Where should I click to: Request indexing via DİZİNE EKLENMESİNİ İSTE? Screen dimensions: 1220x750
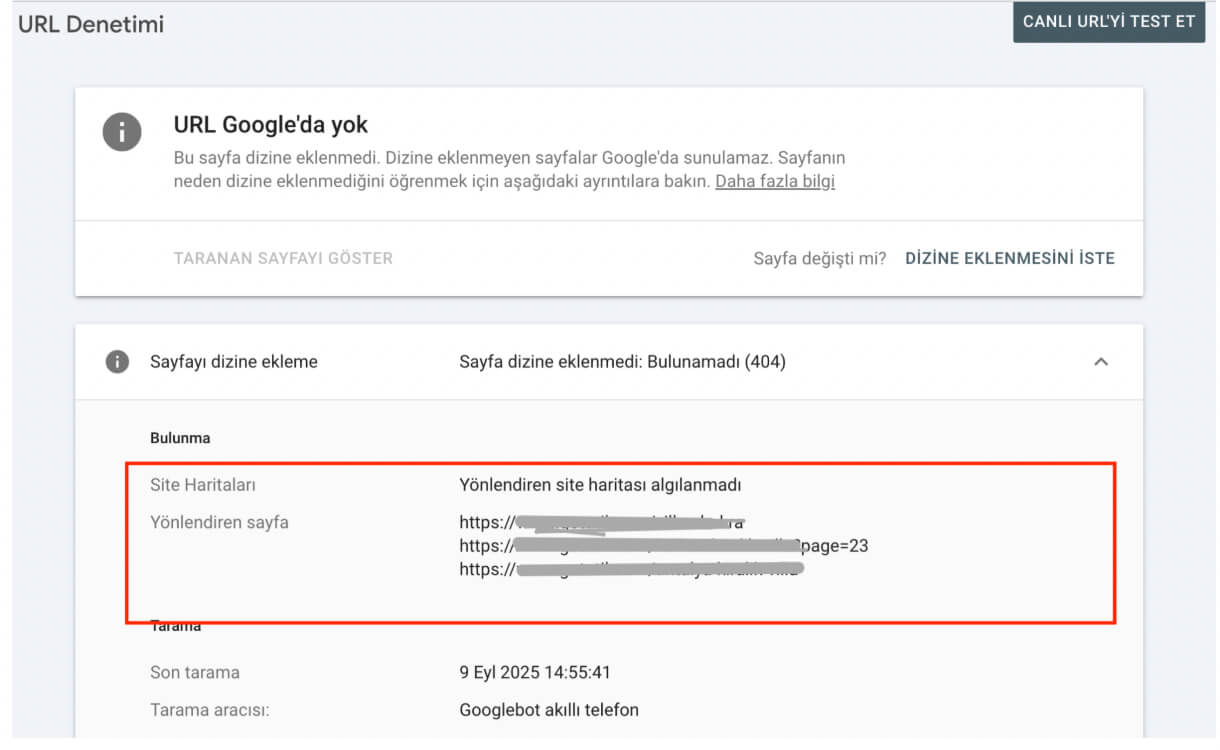click(x=1009, y=258)
